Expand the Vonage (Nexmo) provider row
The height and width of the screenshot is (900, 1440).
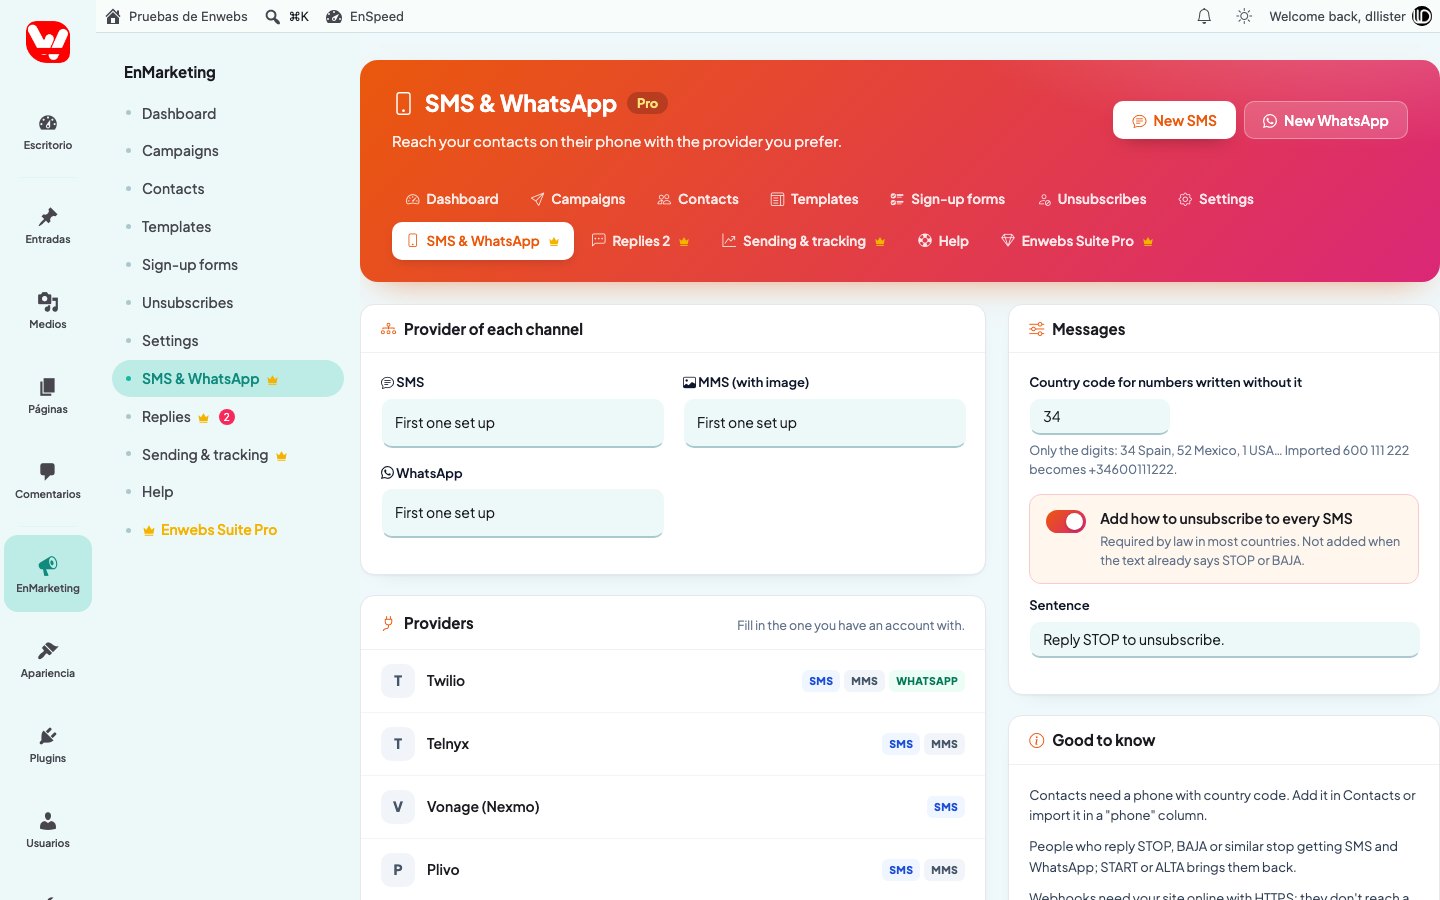pyautogui.click(x=673, y=807)
